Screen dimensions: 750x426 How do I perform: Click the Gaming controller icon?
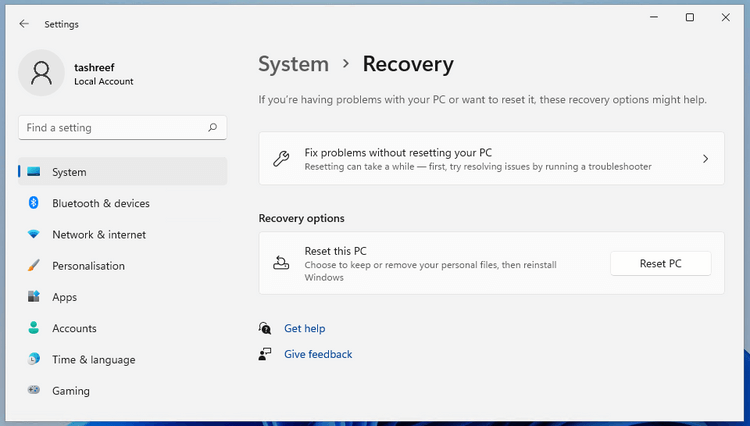(x=34, y=391)
